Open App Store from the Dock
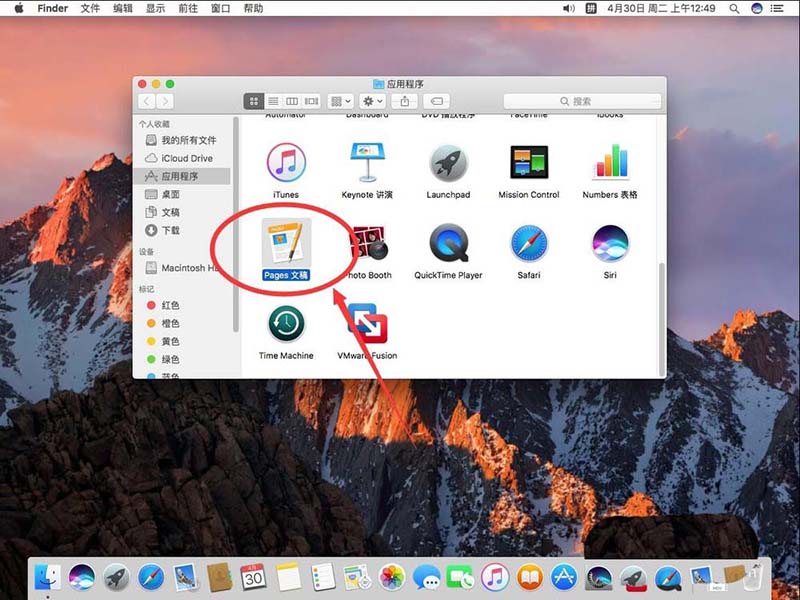 [564, 578]
